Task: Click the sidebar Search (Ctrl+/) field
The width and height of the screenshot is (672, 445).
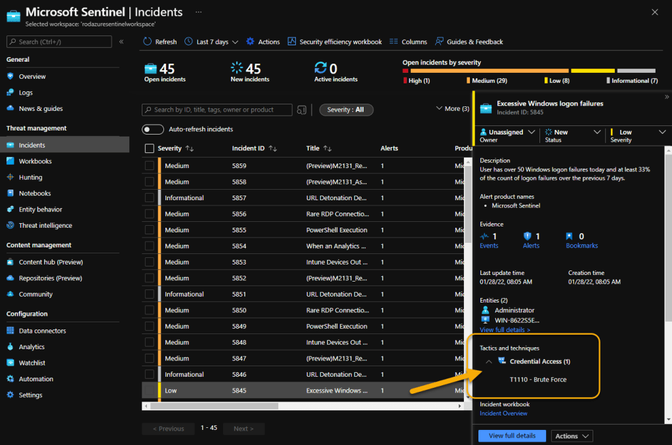Action: [59, 42]
